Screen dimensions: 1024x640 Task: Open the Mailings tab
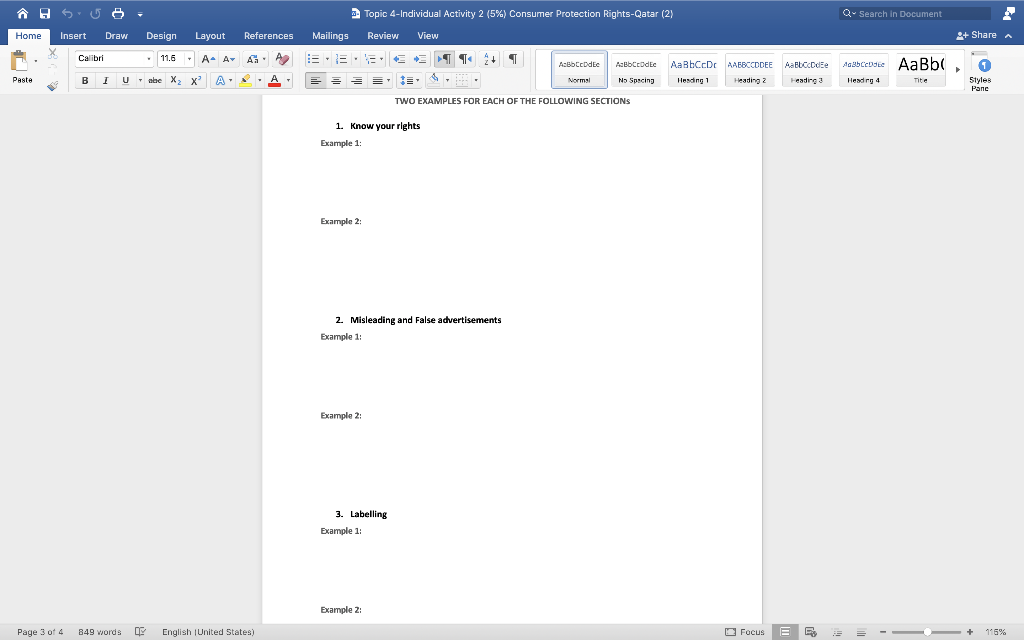(x=330, y=36)
